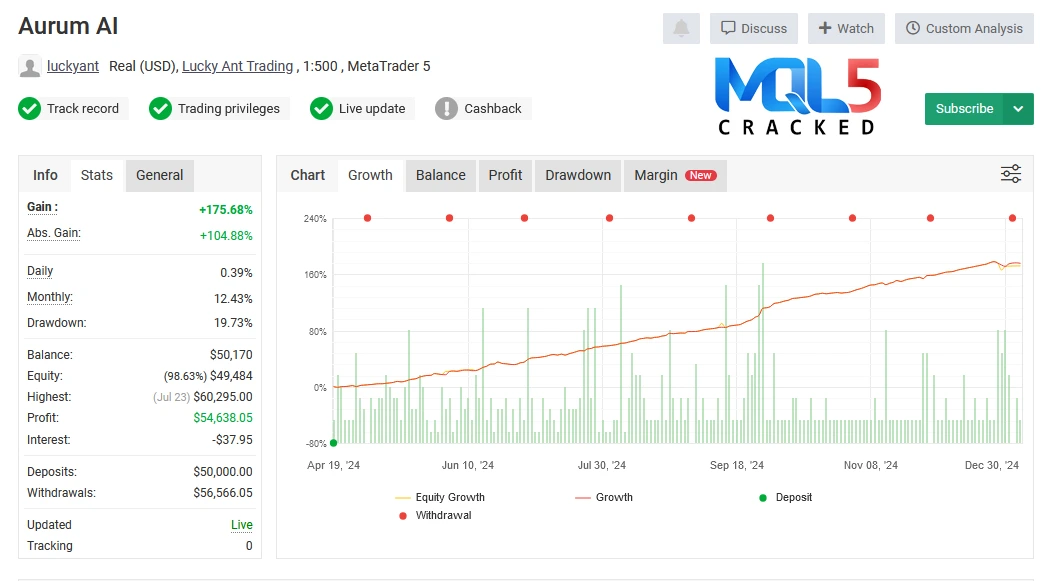Select the Info tab
1049x581 pixels.
tap(45, 175)
